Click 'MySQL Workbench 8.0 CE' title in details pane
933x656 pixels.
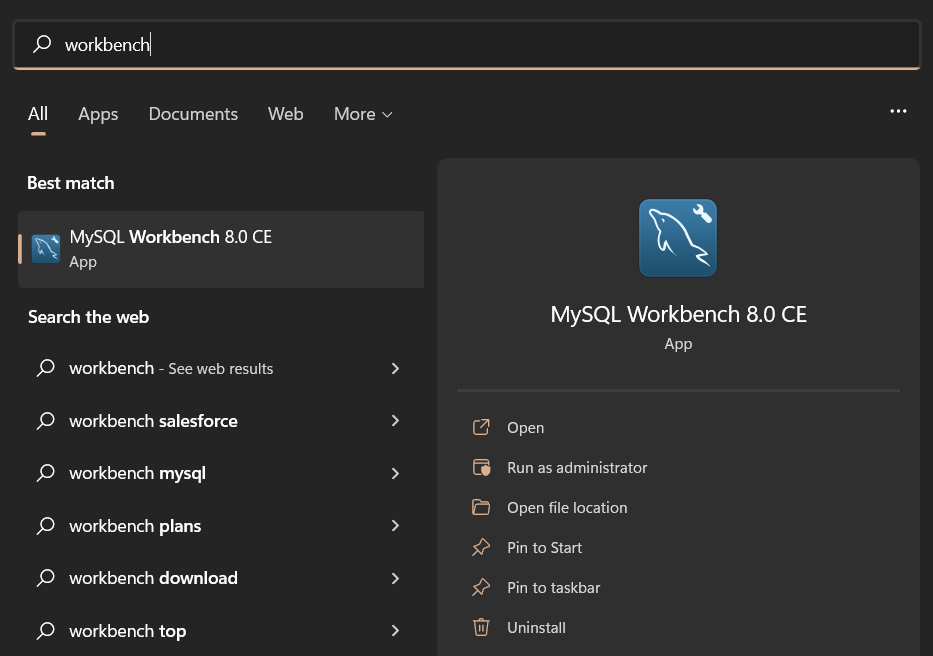pos(678,314)
